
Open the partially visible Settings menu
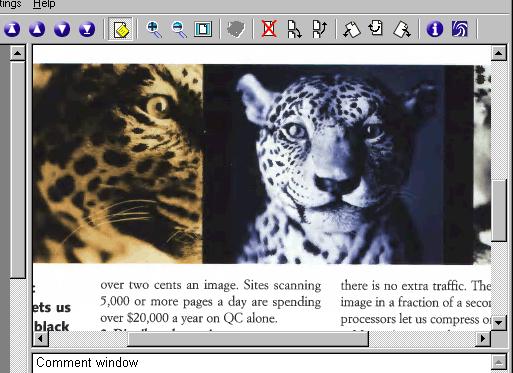[10, 5]
